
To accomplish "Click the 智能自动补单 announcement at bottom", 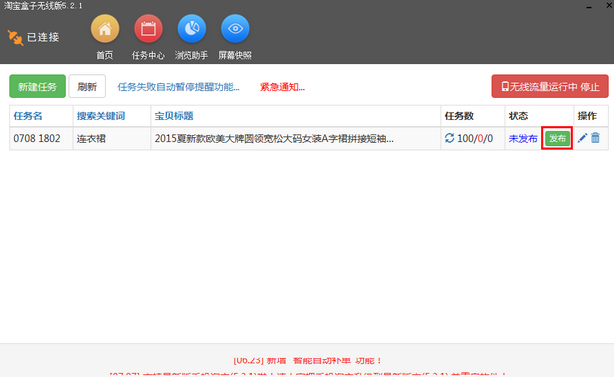I will (307, 361).
